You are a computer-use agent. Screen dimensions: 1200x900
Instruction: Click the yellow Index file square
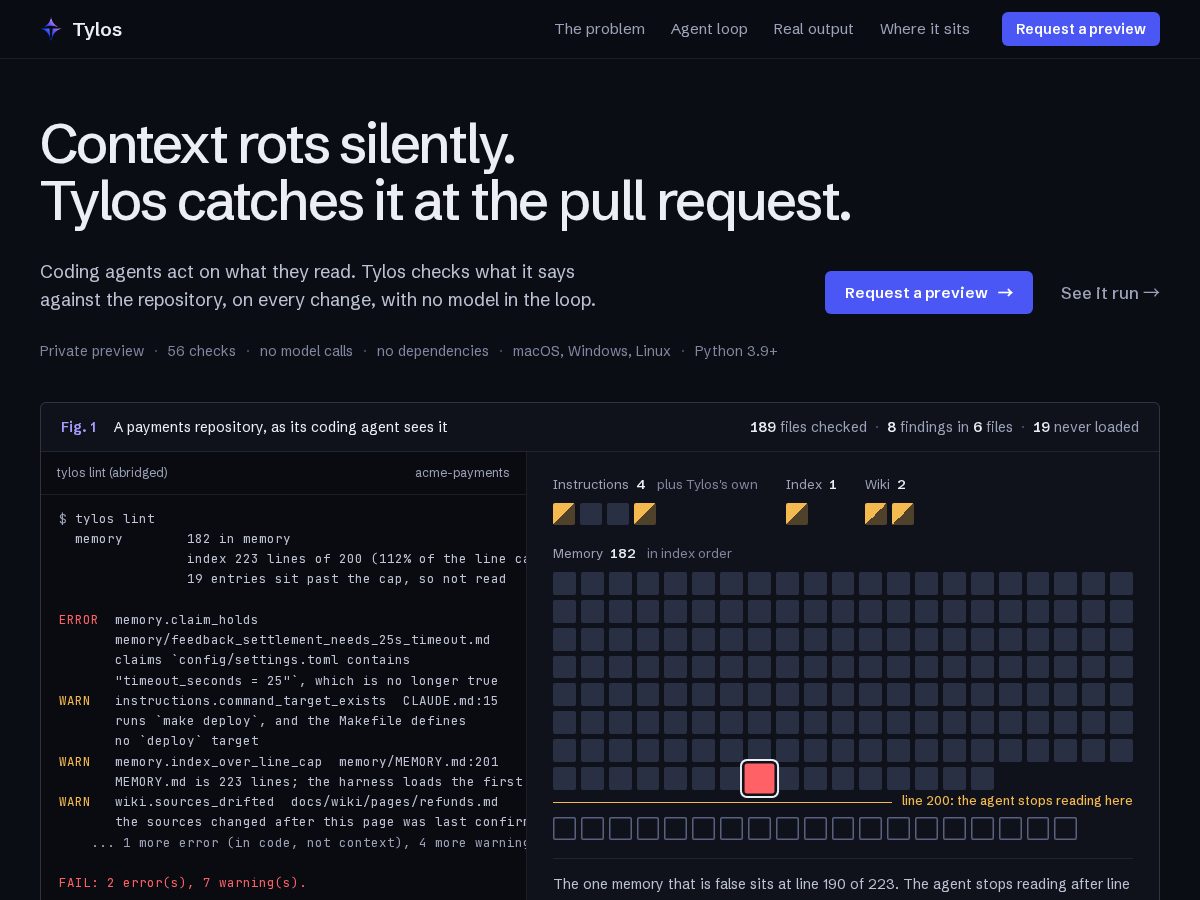797,514
